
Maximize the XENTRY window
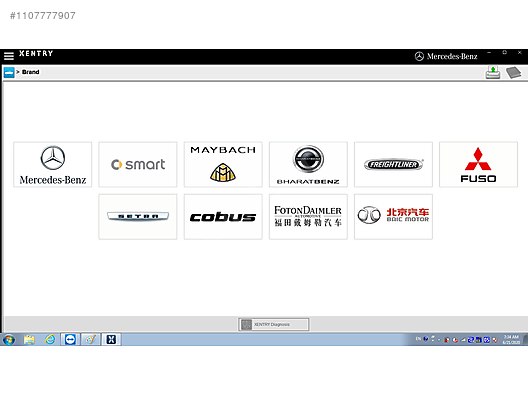pos(504,53)
